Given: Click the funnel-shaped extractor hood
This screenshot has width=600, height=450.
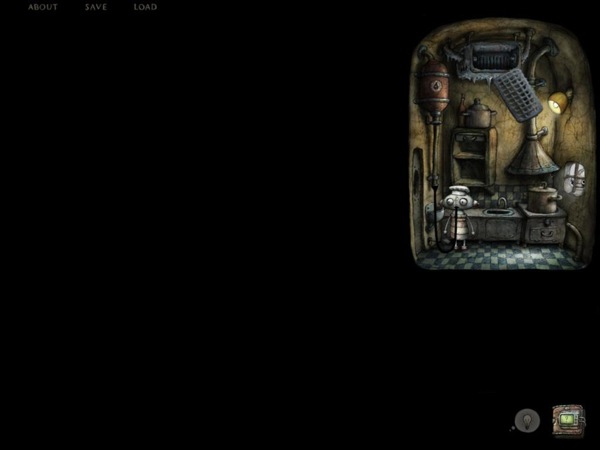Looking at the screenshot, I should click(x=533, y=155).
